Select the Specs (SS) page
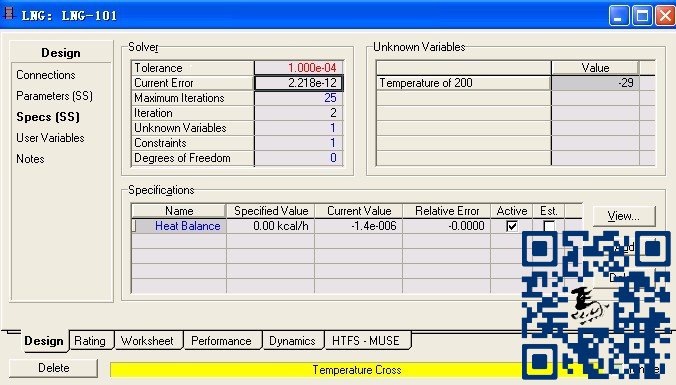 point(48,117)
